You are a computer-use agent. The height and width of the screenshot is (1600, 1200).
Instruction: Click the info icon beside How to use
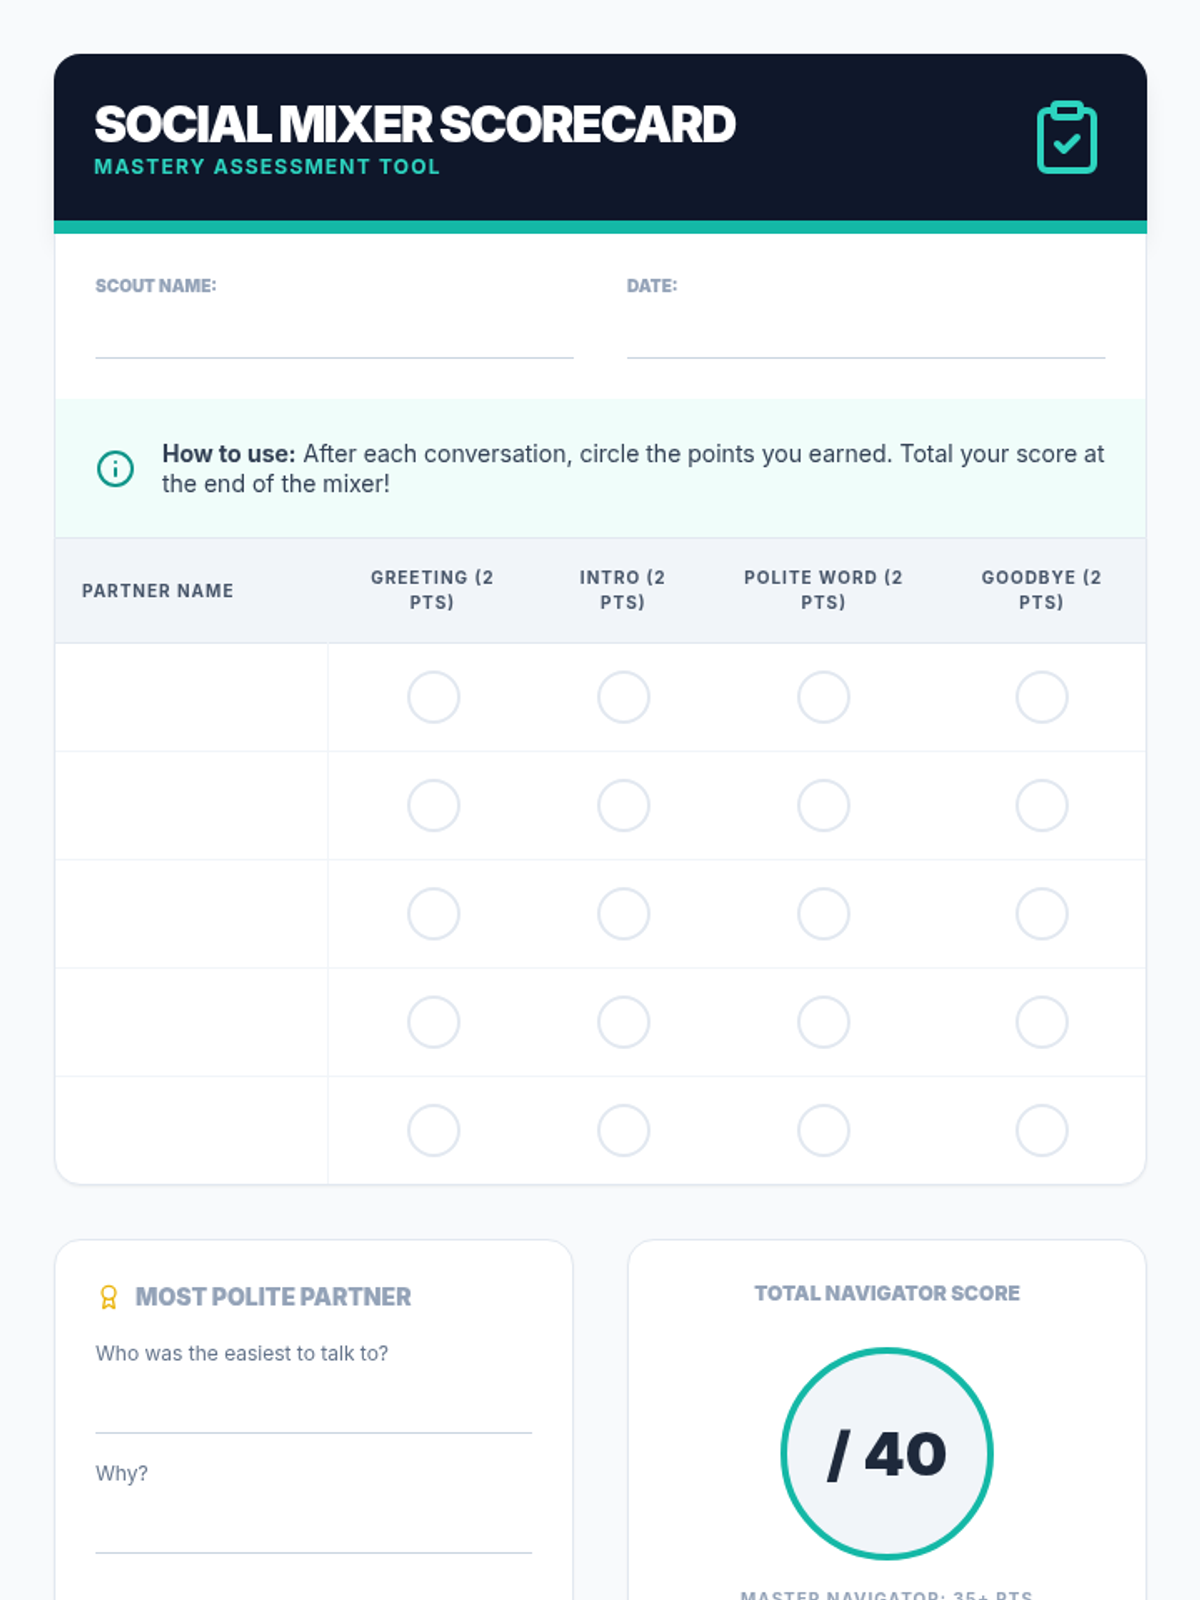point(115,468)
